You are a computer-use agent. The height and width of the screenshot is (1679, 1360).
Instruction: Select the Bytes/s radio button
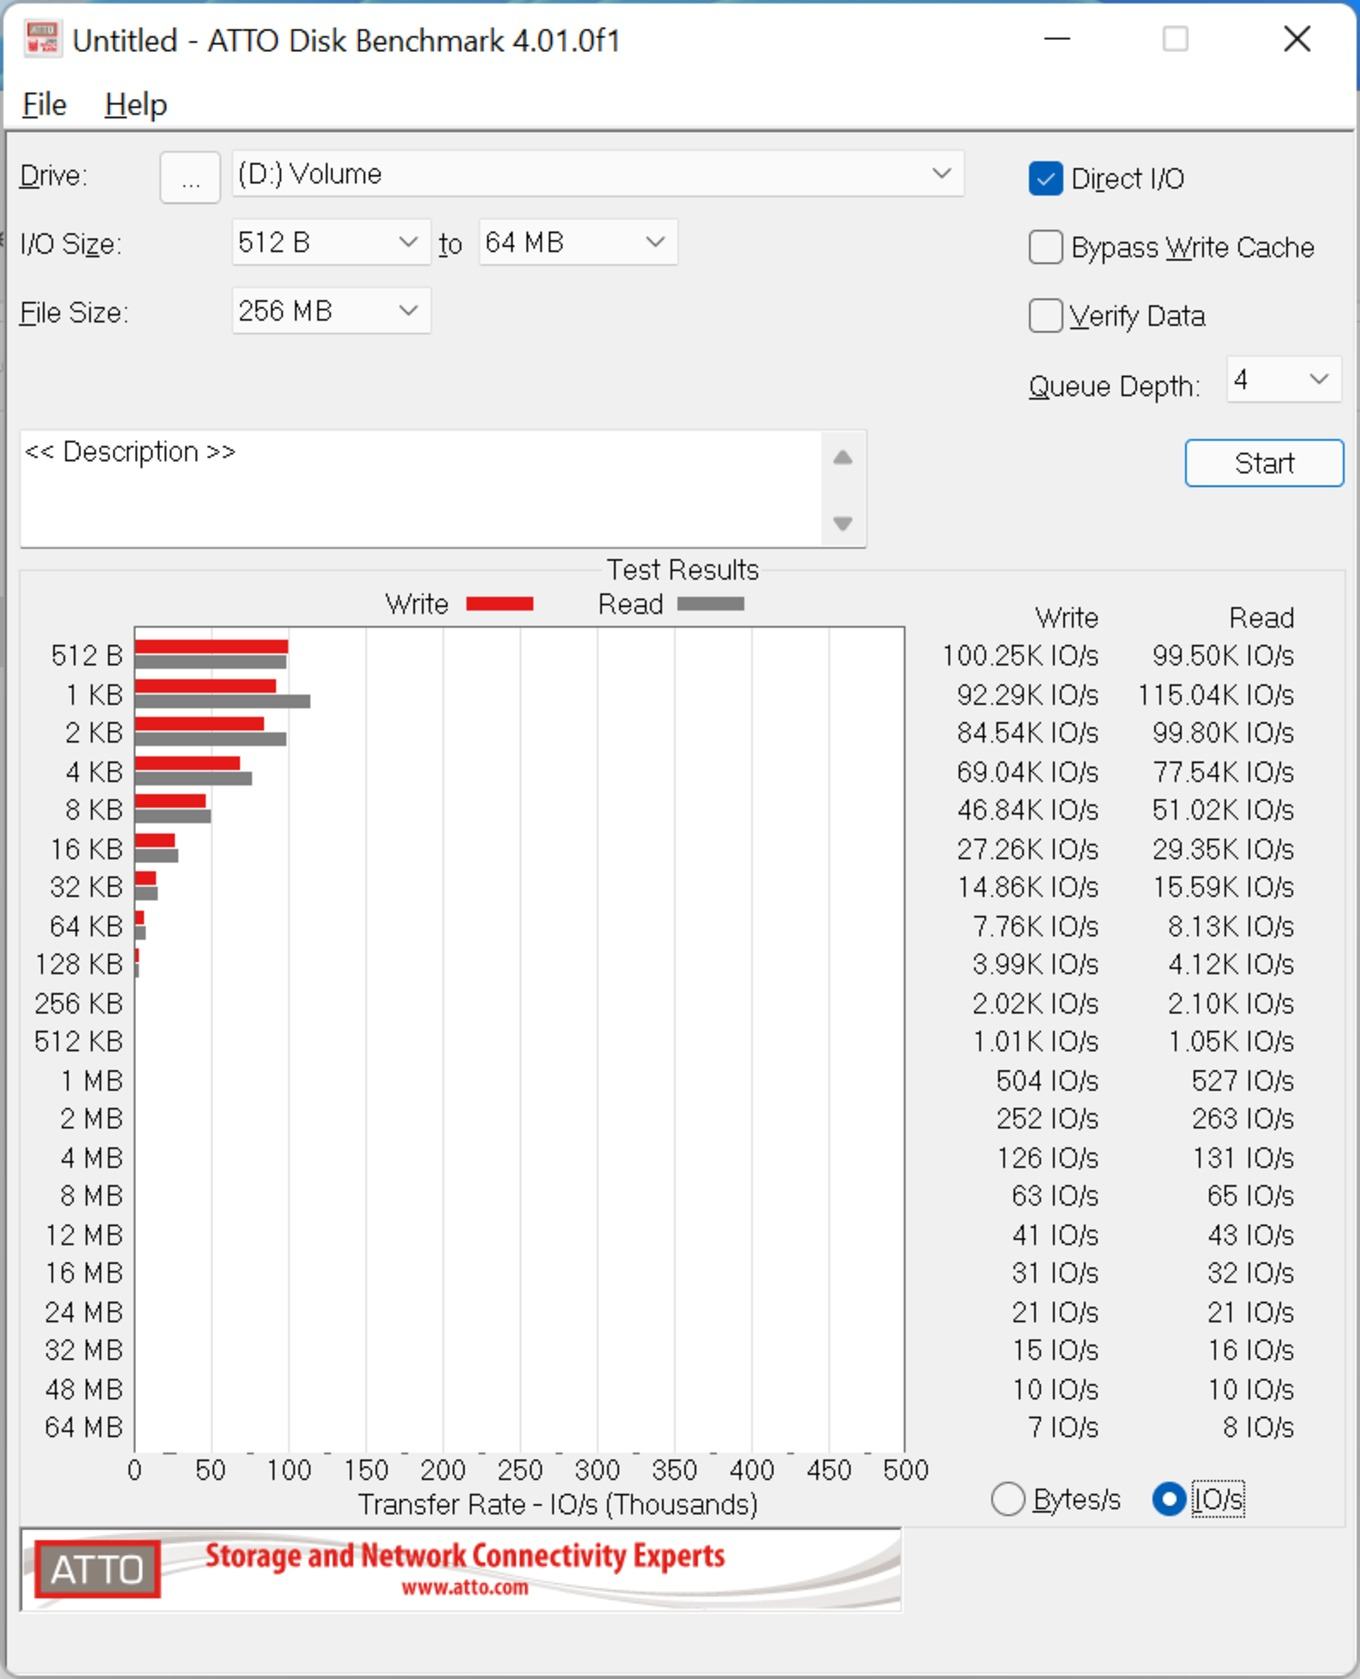tap(1007, 1499)
